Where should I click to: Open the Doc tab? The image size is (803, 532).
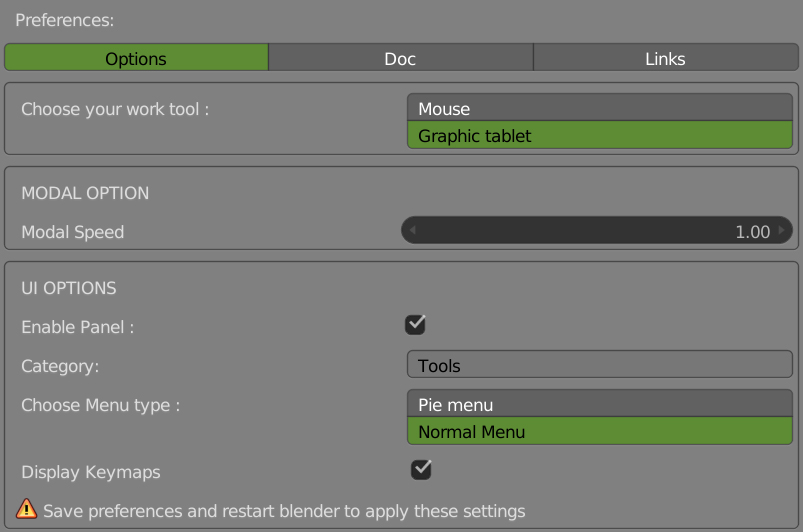(400, 57)
